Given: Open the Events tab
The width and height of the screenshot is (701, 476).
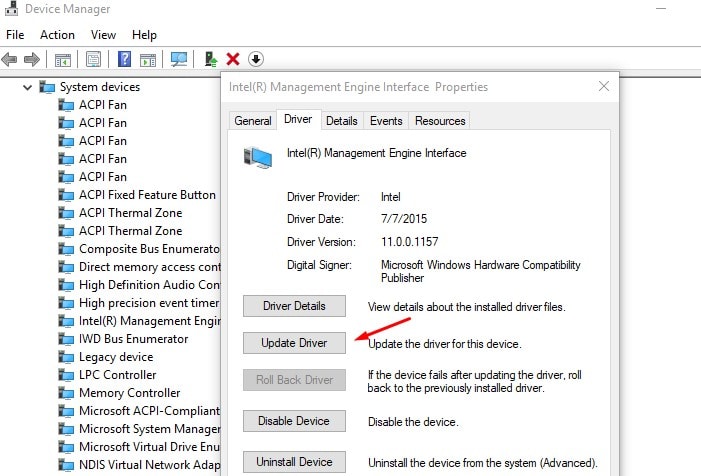Looking at the screenshot, I should click(x=386, y=121).
